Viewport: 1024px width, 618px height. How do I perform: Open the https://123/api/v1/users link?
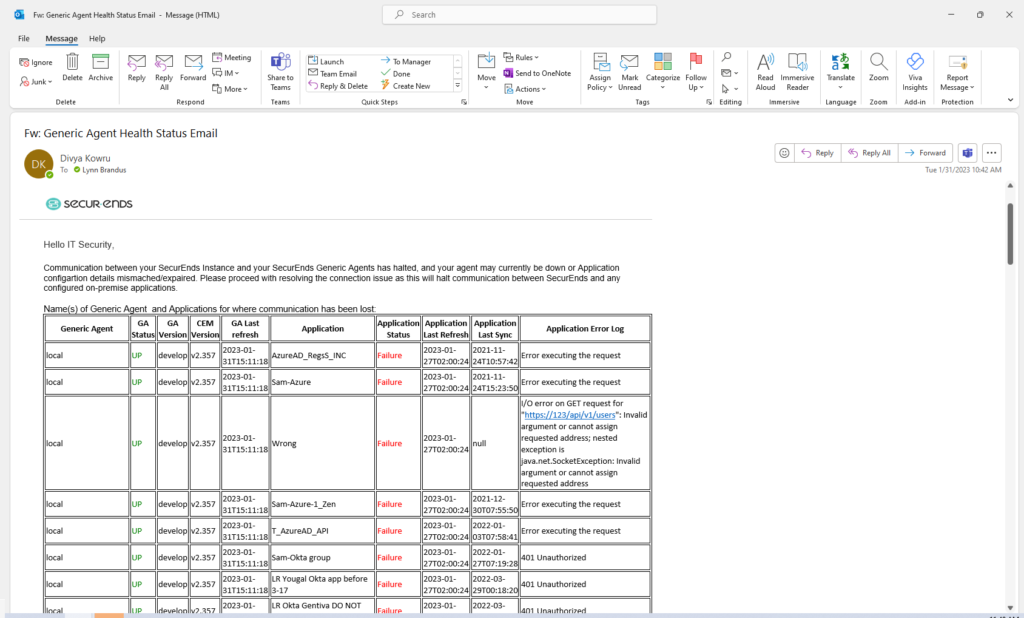tap(569, 415)
